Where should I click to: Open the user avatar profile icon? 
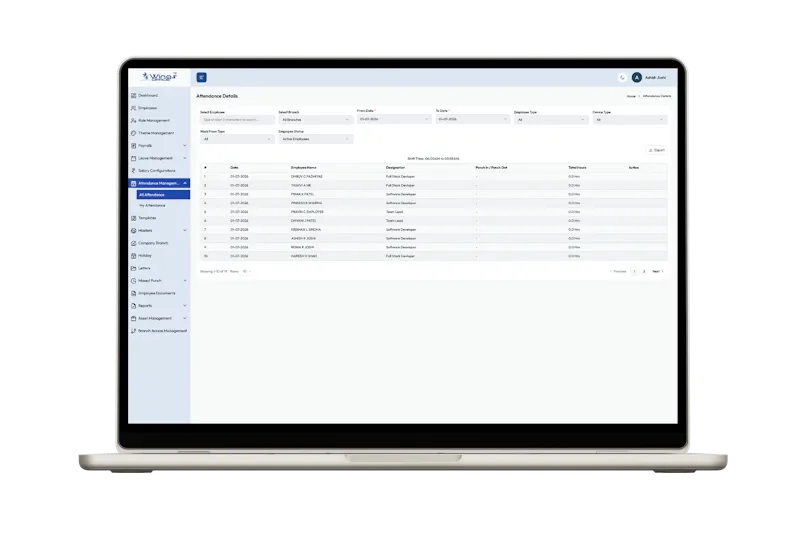pos(636,78)
